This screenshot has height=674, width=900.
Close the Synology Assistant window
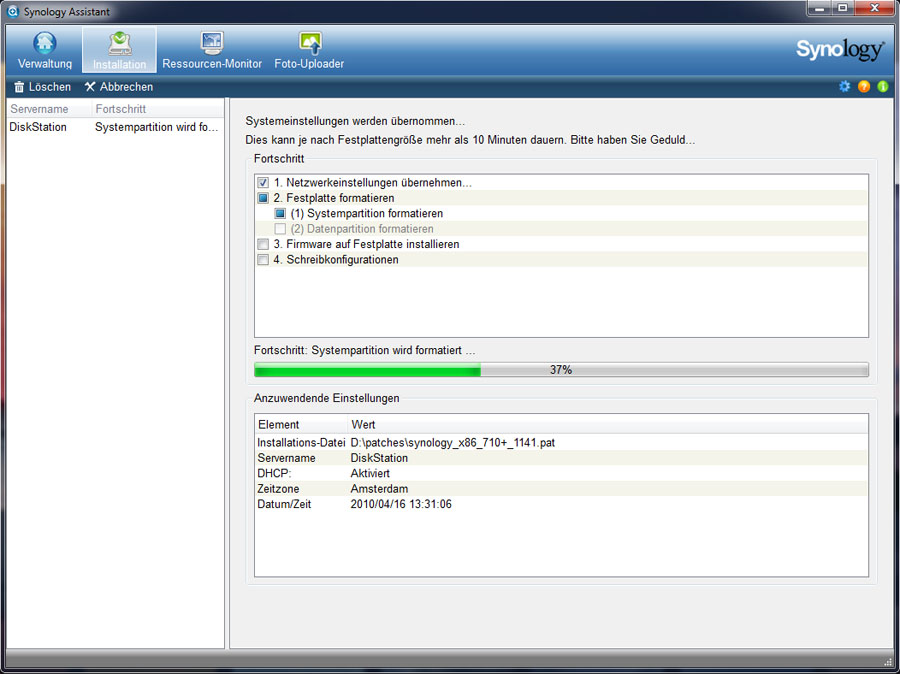pyautogui.click(x=874, y=9)
